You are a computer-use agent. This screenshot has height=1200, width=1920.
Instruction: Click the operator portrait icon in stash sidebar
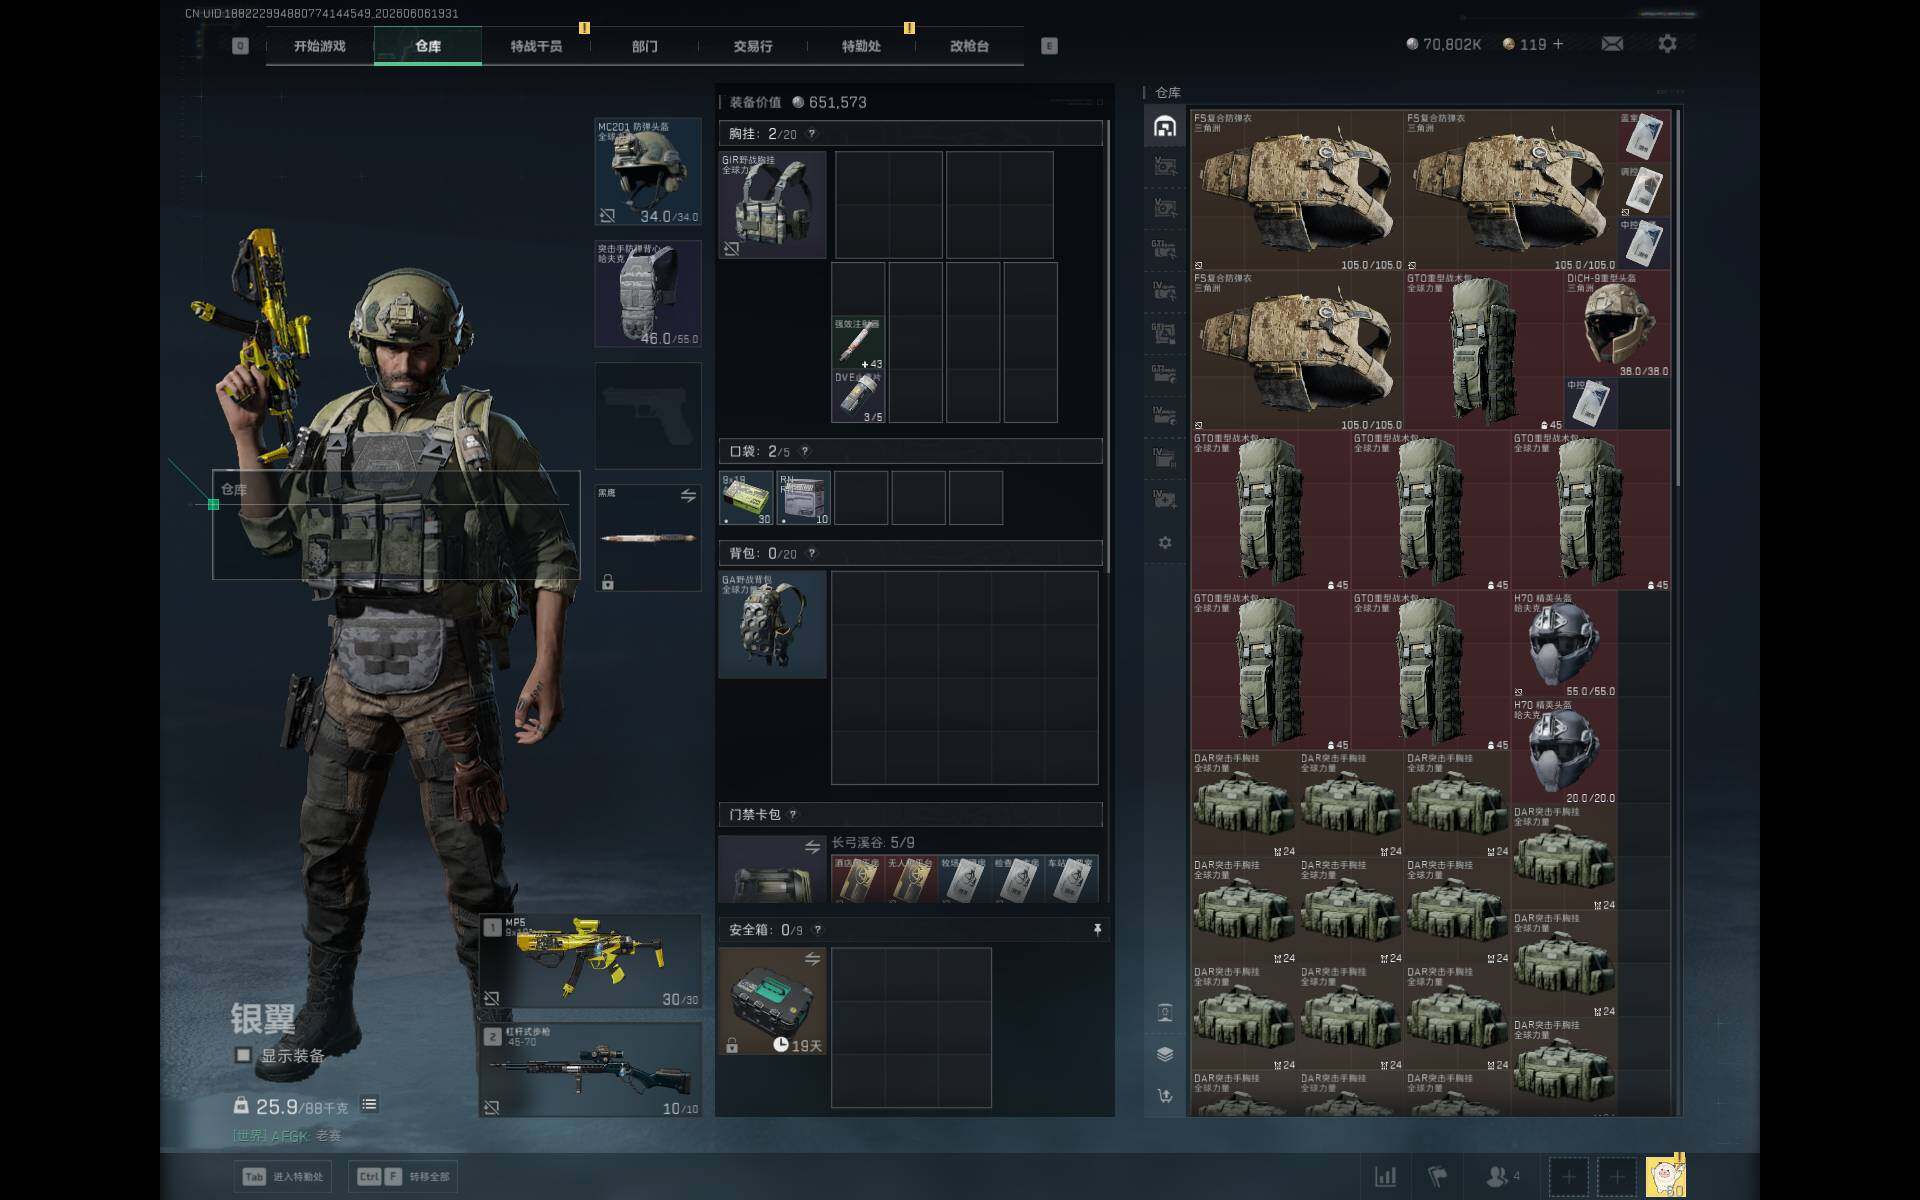point(1165,1012)
